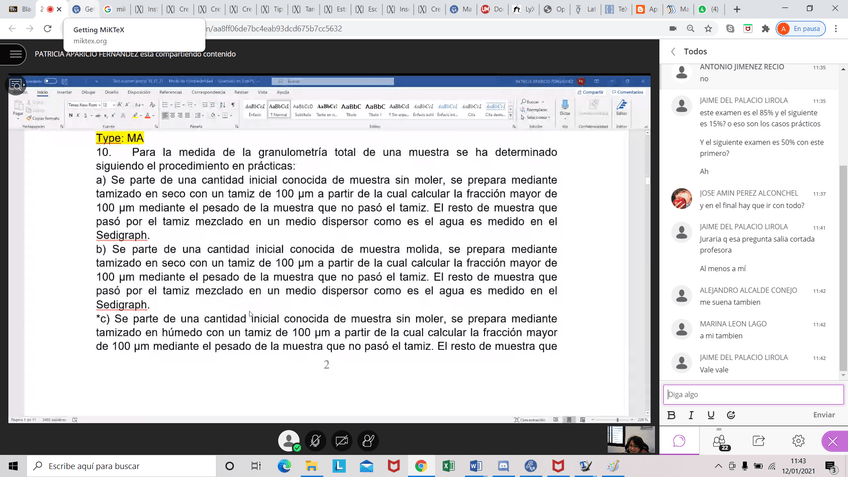848x477 pixels.
Task: Mute the microphone in meeting controls
Action: pos(315,440)
